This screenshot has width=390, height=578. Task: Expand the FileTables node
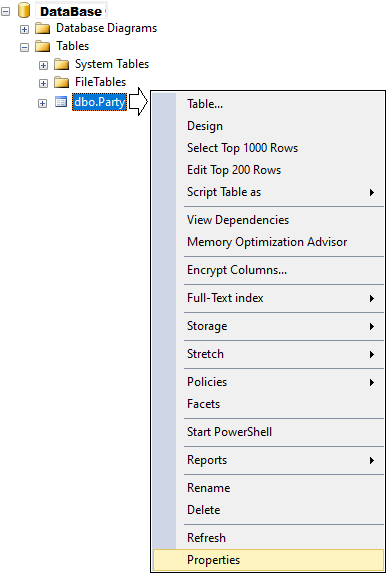43,83
